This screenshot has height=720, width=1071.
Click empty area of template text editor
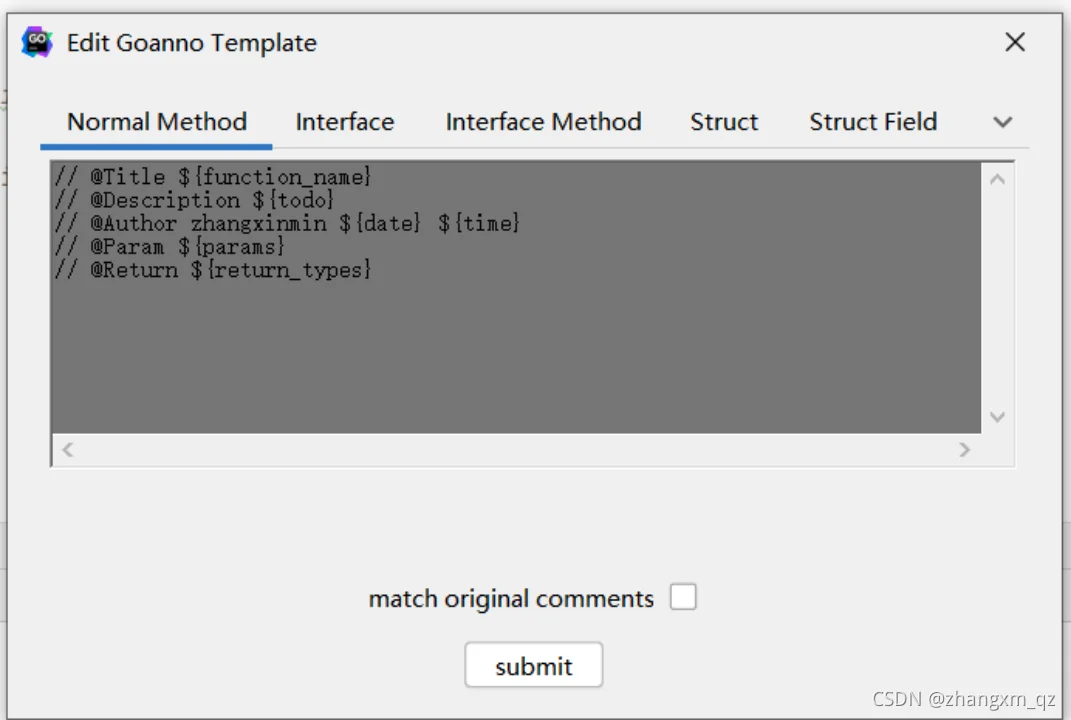[x=516, y=355]
